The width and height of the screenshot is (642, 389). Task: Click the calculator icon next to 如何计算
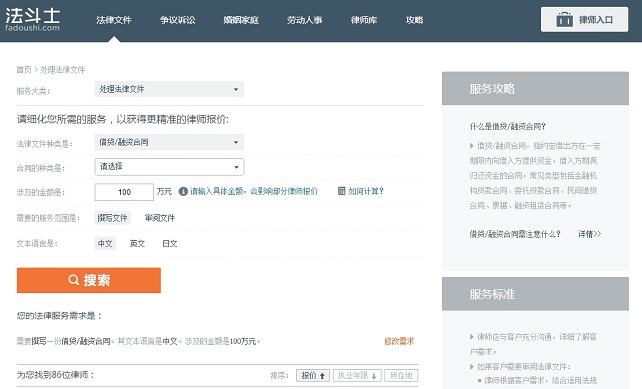341,191
